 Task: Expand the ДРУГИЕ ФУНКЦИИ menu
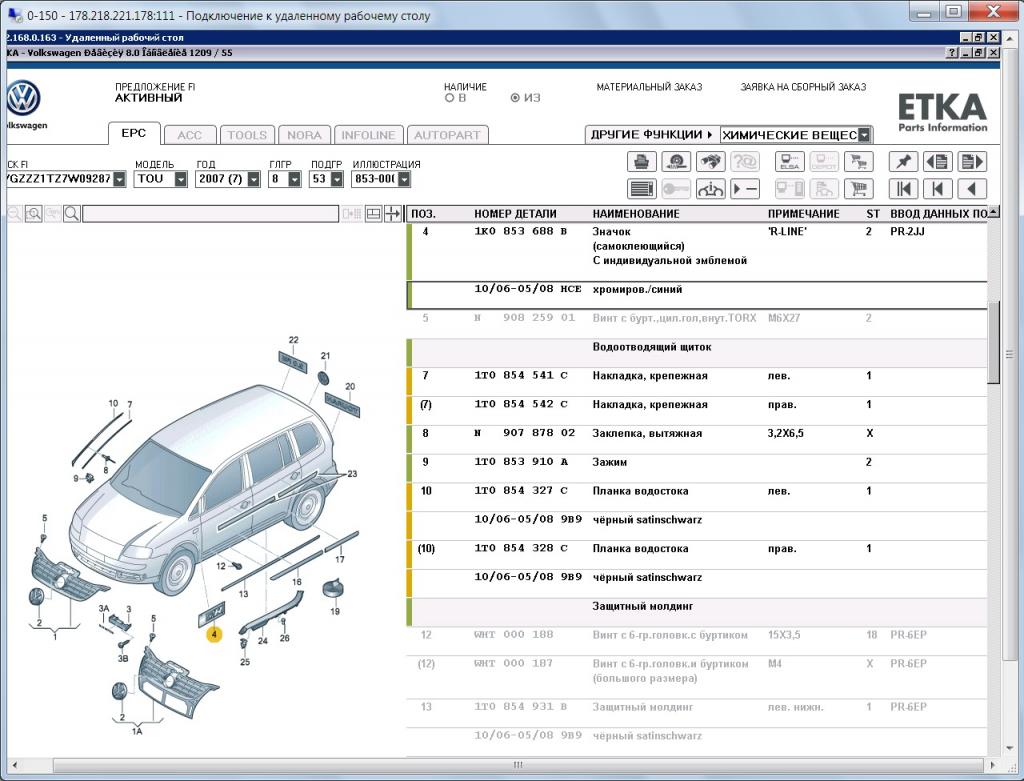pyautogui.click(x=652, y=135)
